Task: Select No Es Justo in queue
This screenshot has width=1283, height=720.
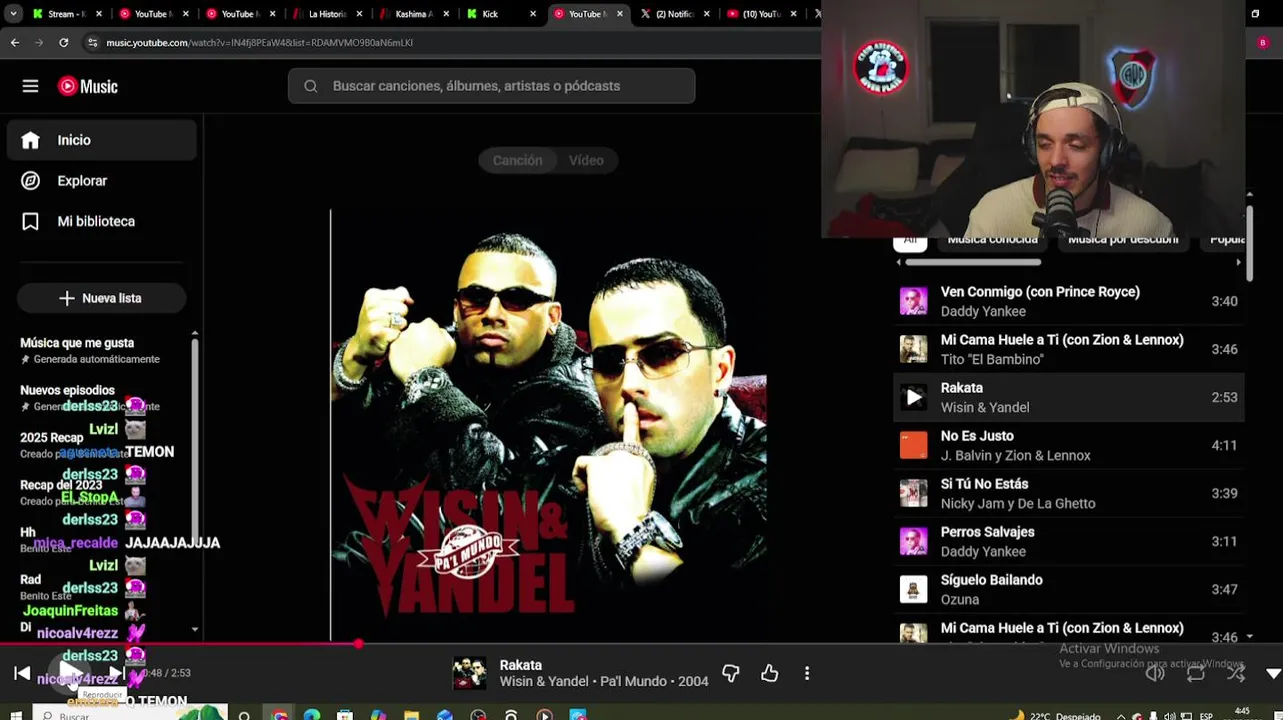Action: click(x=1067, y=445)
